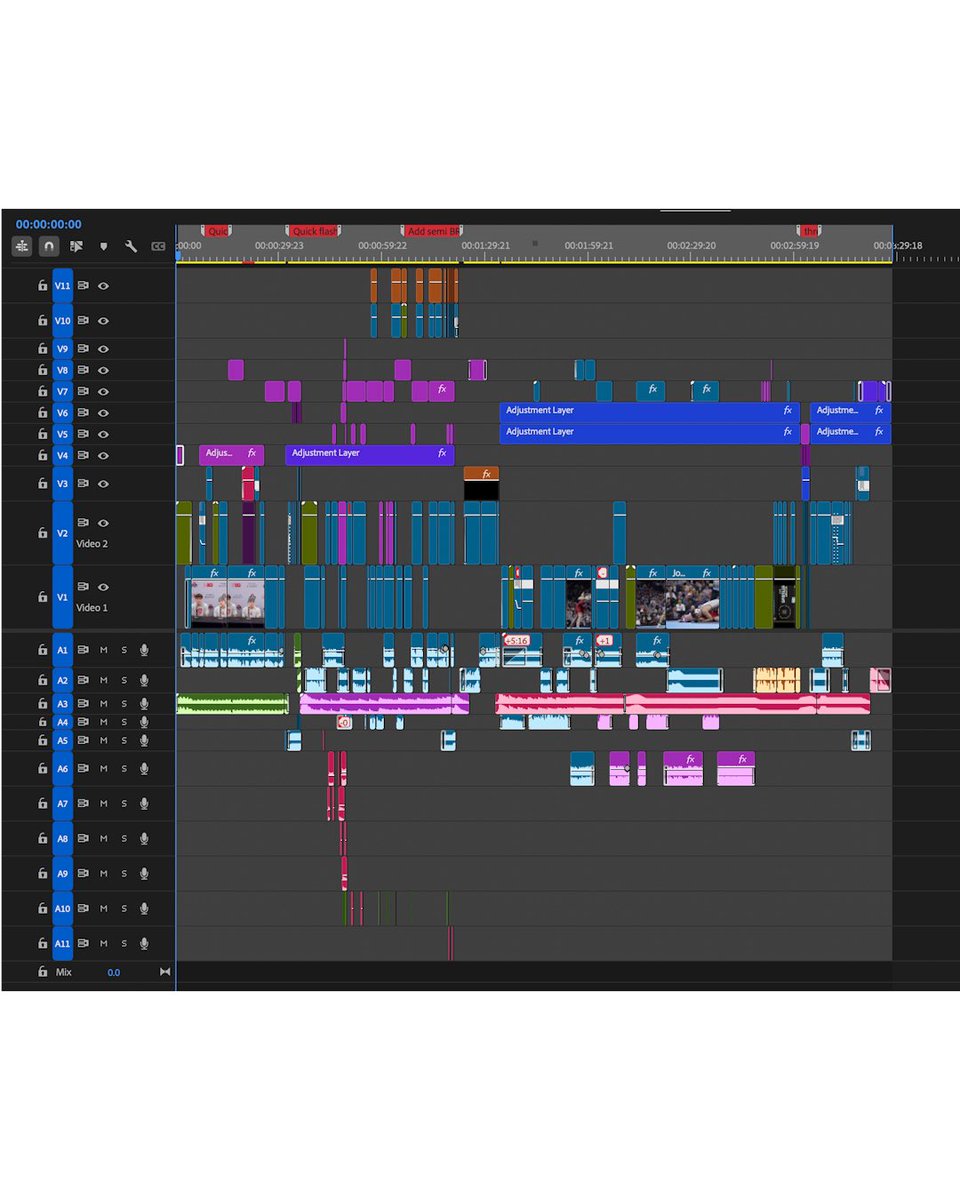Viewport: 960px width, 1200px height.
Task: Hide track V9 with eye icon
Action: pos(103,349)
